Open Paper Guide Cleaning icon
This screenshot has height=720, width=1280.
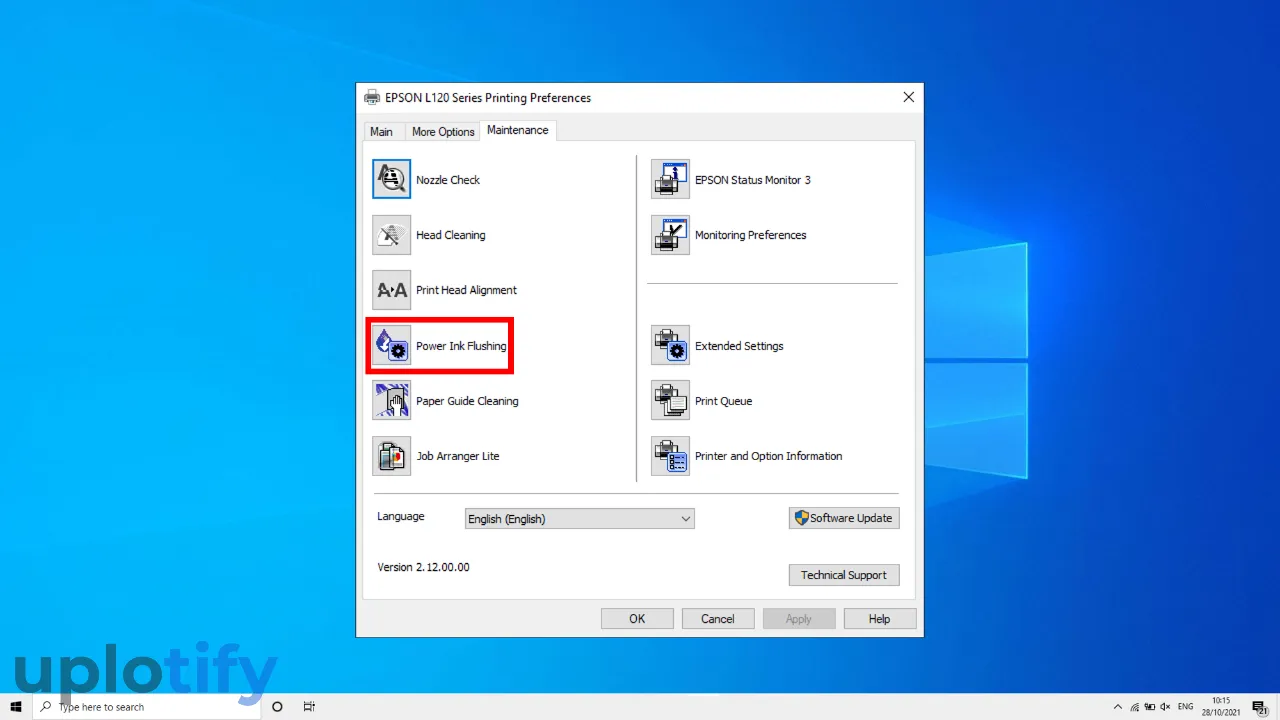391,400
